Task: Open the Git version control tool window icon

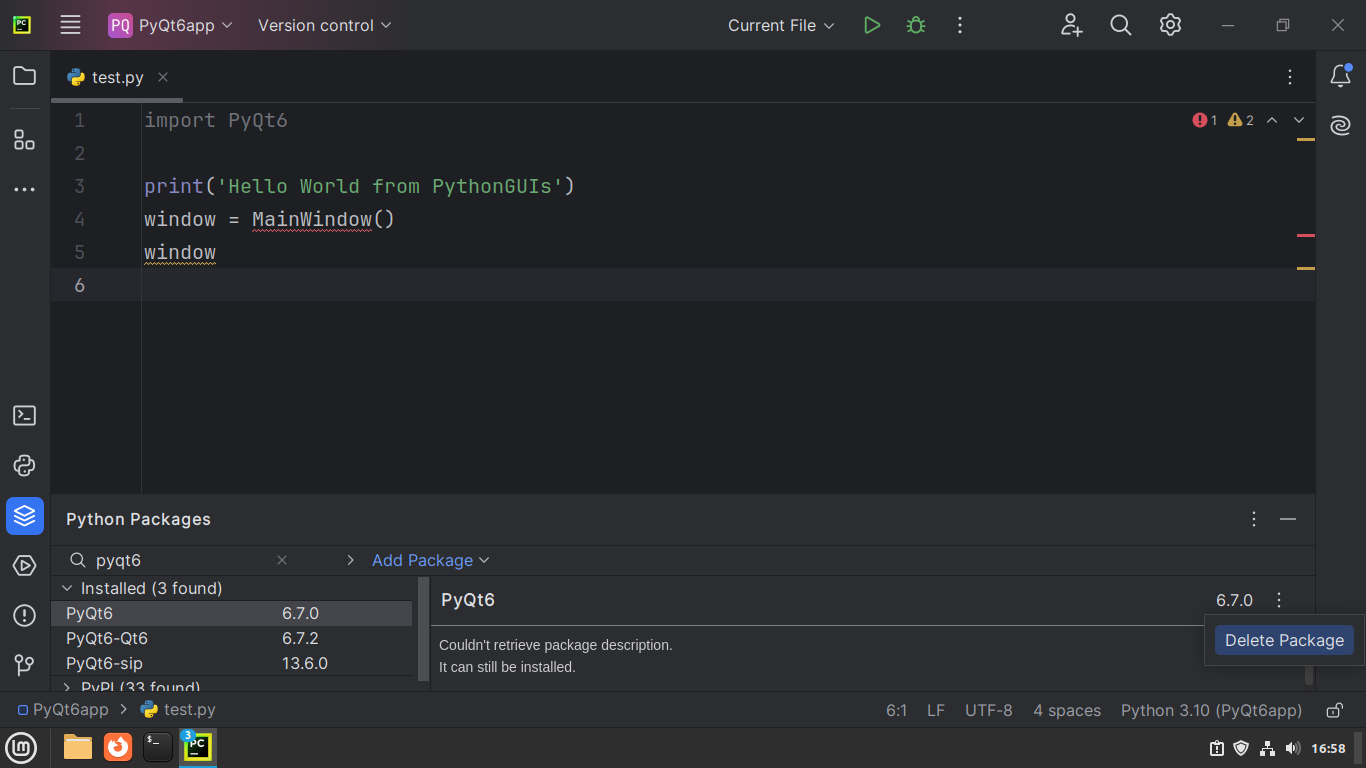Action: pos(25,664)
